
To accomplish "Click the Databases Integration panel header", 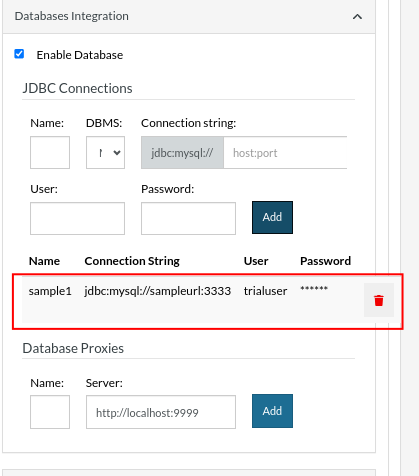I will pos(189,16).
